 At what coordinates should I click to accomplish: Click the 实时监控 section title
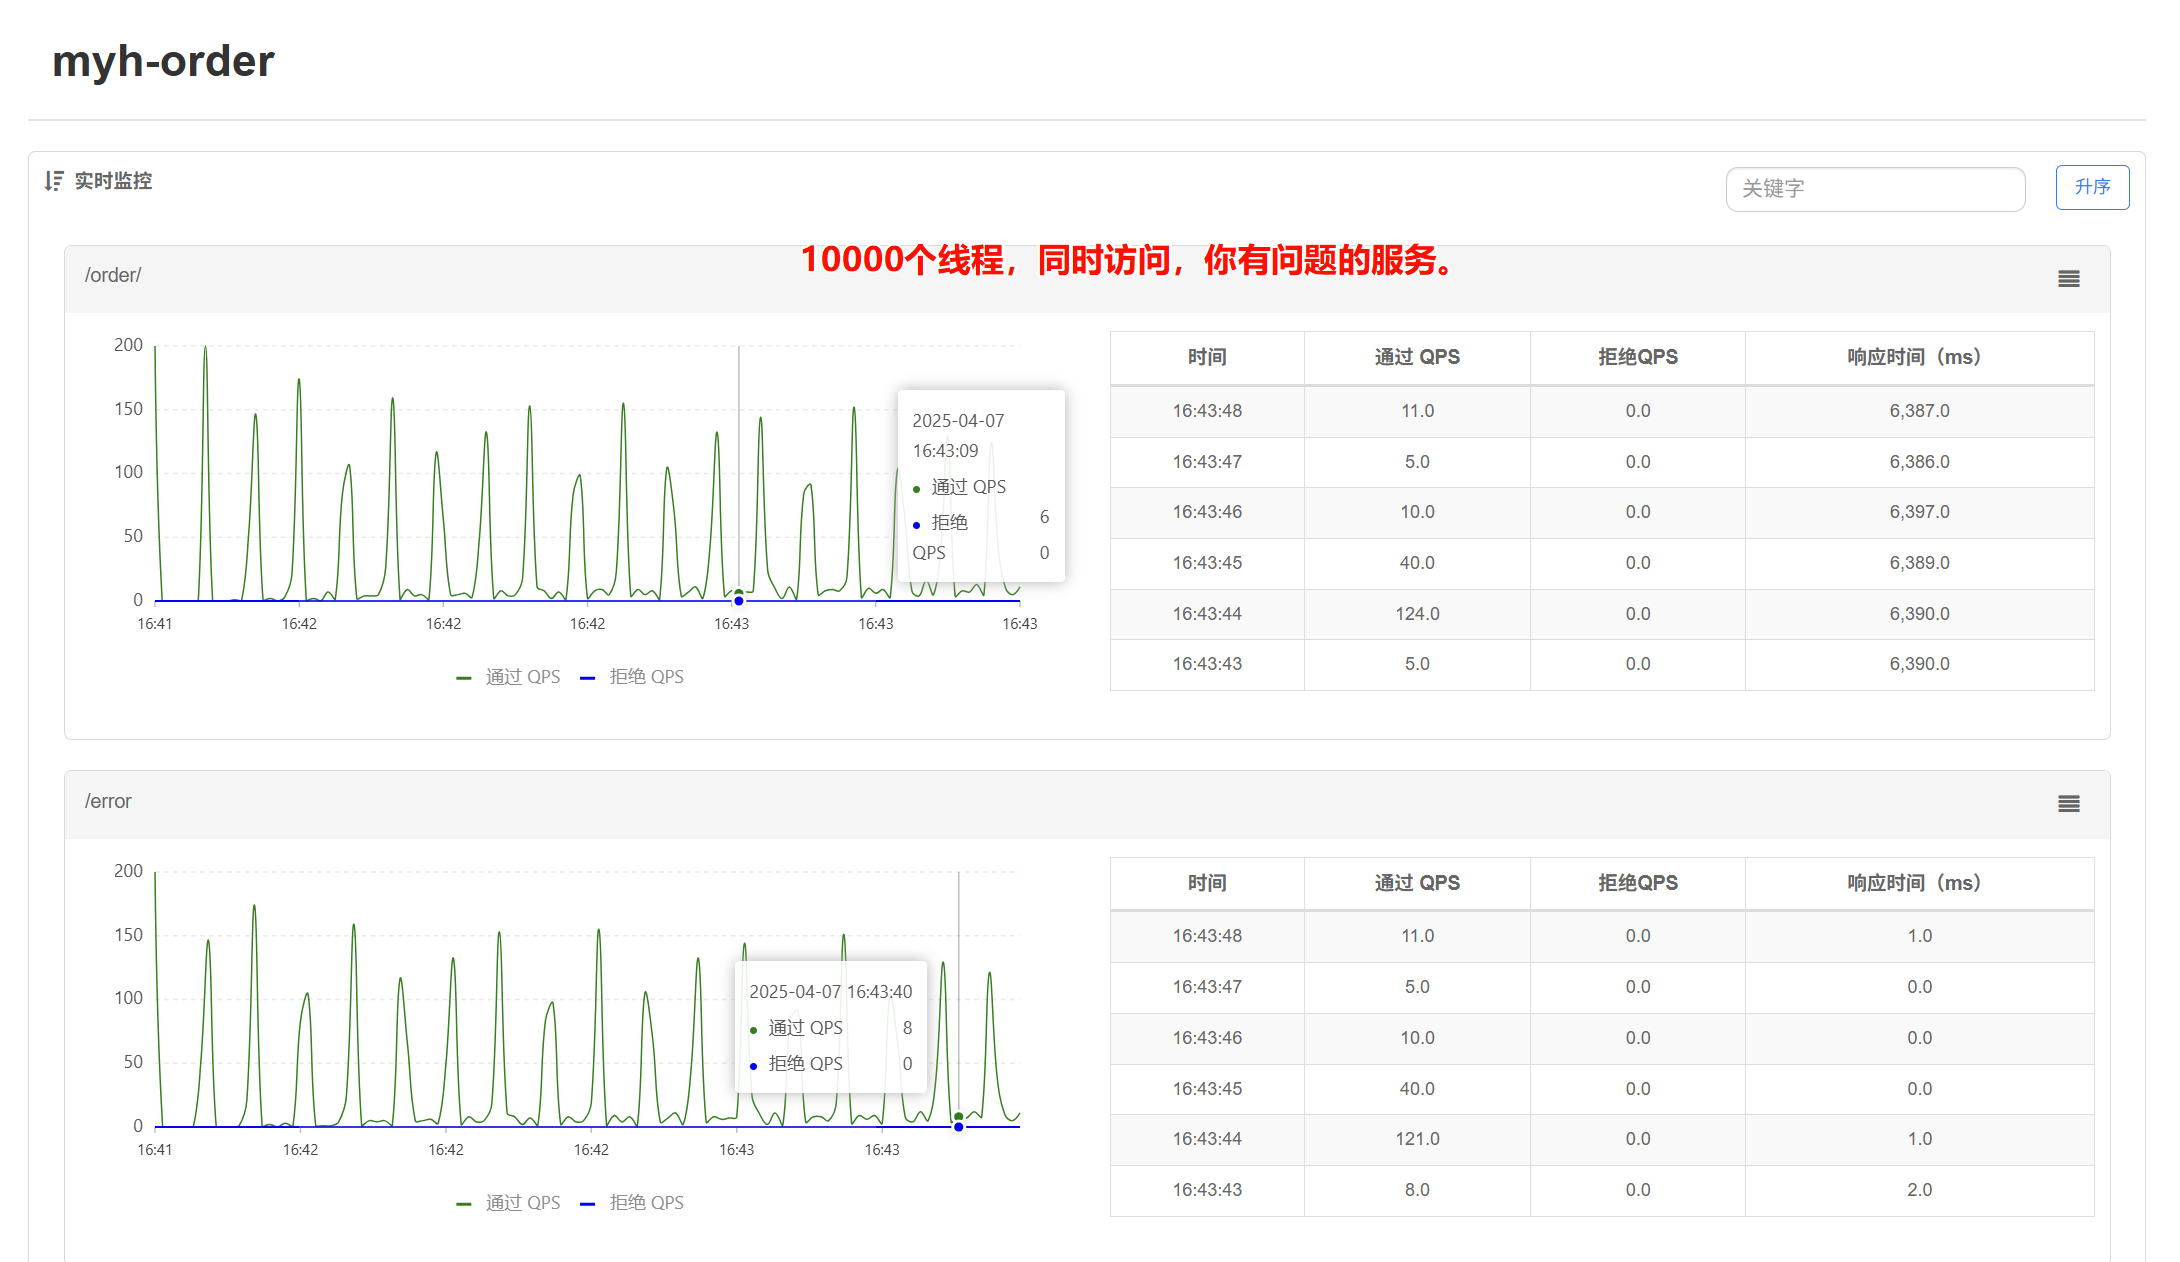point(113,181)
